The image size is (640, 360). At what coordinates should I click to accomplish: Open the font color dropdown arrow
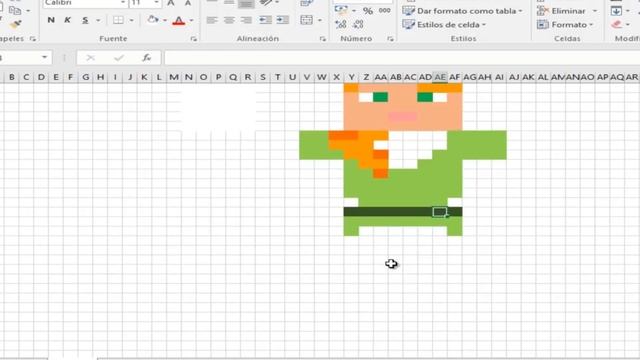[x=191, y=20]
